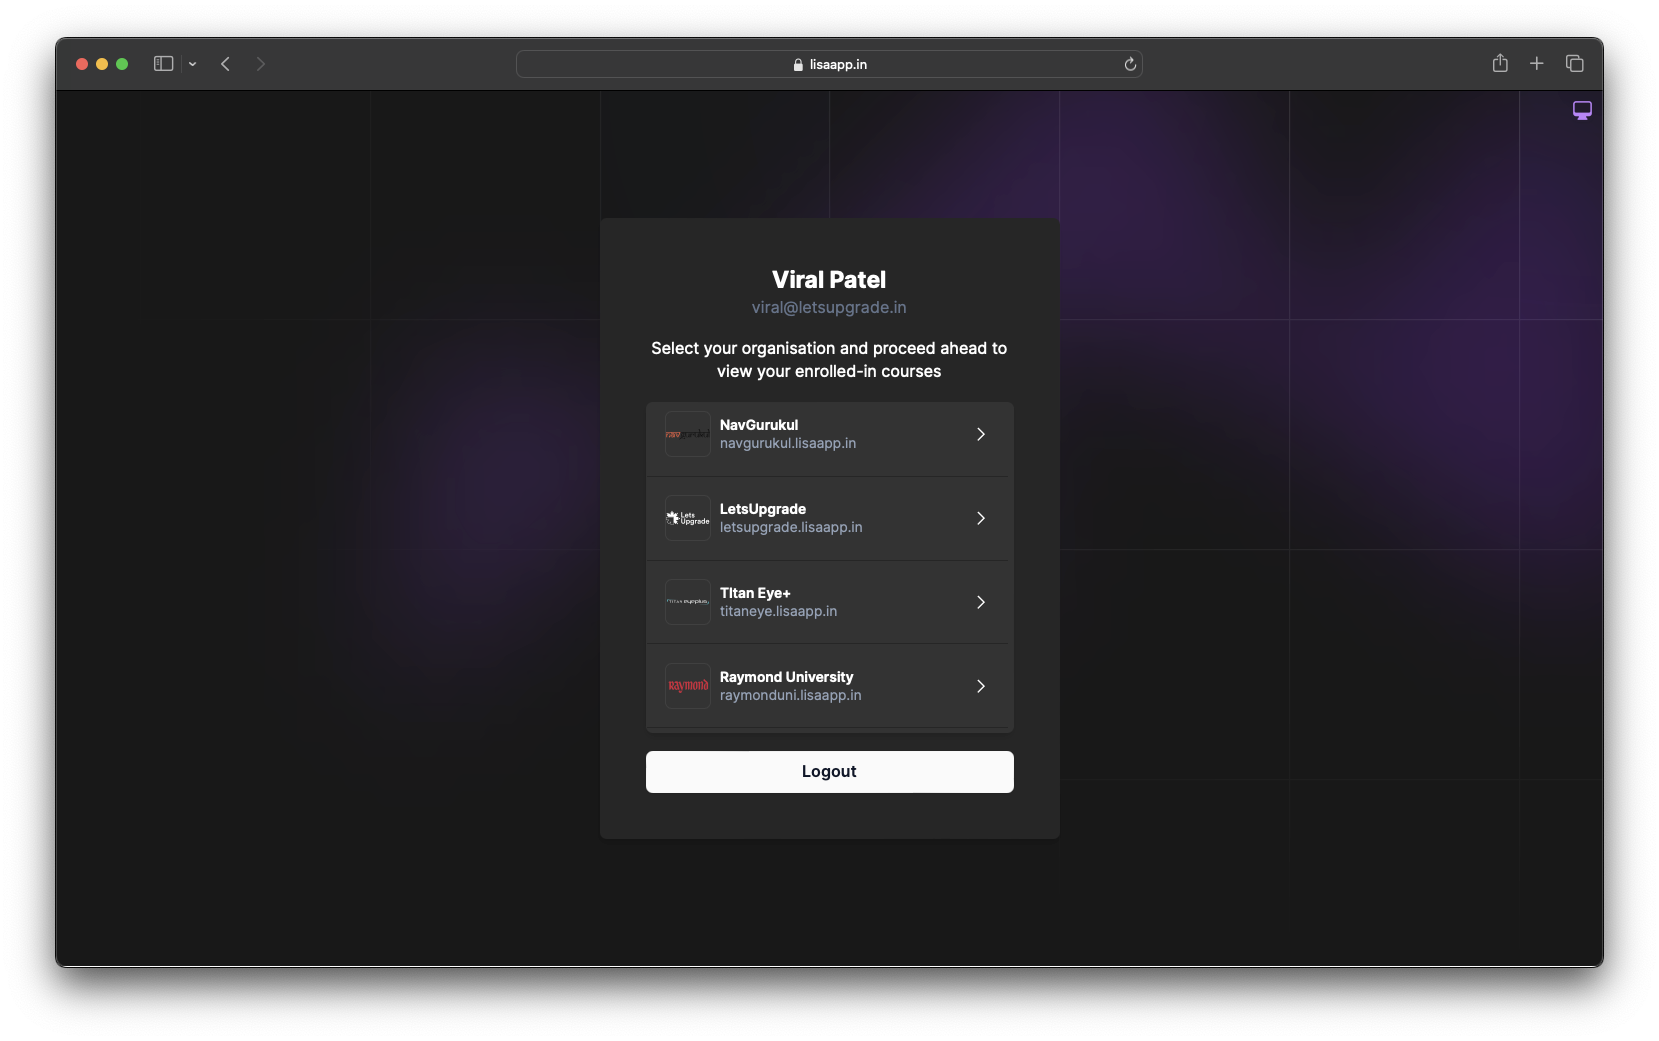
Task: Go back using the browser back arrow
Action: (226, 64)
